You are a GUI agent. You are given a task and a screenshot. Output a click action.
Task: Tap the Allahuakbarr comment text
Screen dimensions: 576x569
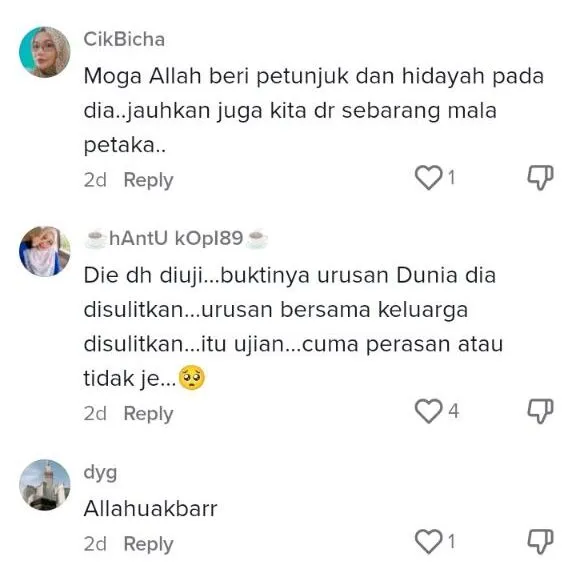click(151, 509)
